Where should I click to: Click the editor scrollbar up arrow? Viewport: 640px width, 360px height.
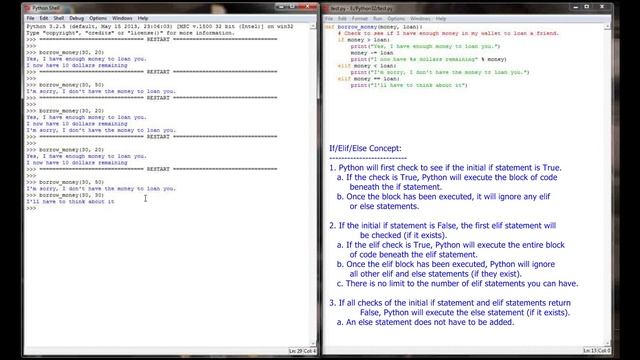tap(607, 27)
